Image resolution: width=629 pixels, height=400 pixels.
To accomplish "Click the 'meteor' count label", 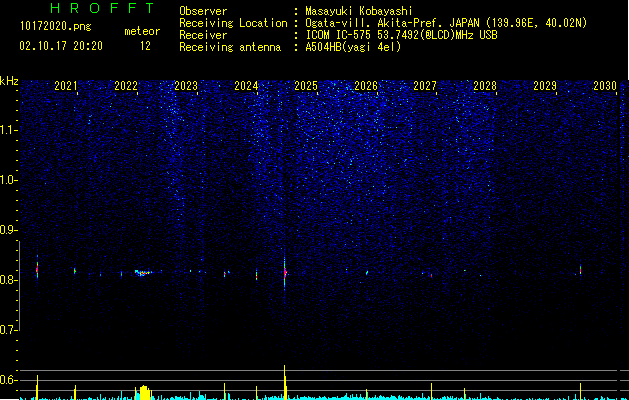I will [142, 31].
